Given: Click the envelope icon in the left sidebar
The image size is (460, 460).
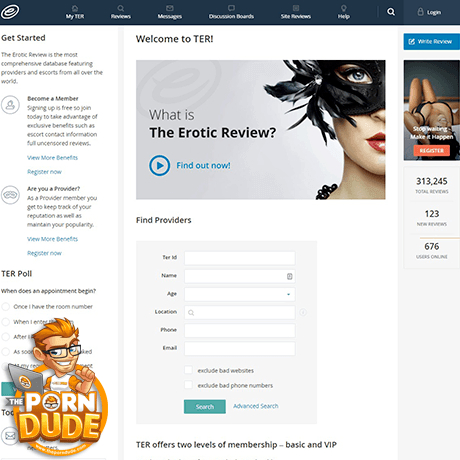Looking at the screenshot, I should click(x=10, y=435).
